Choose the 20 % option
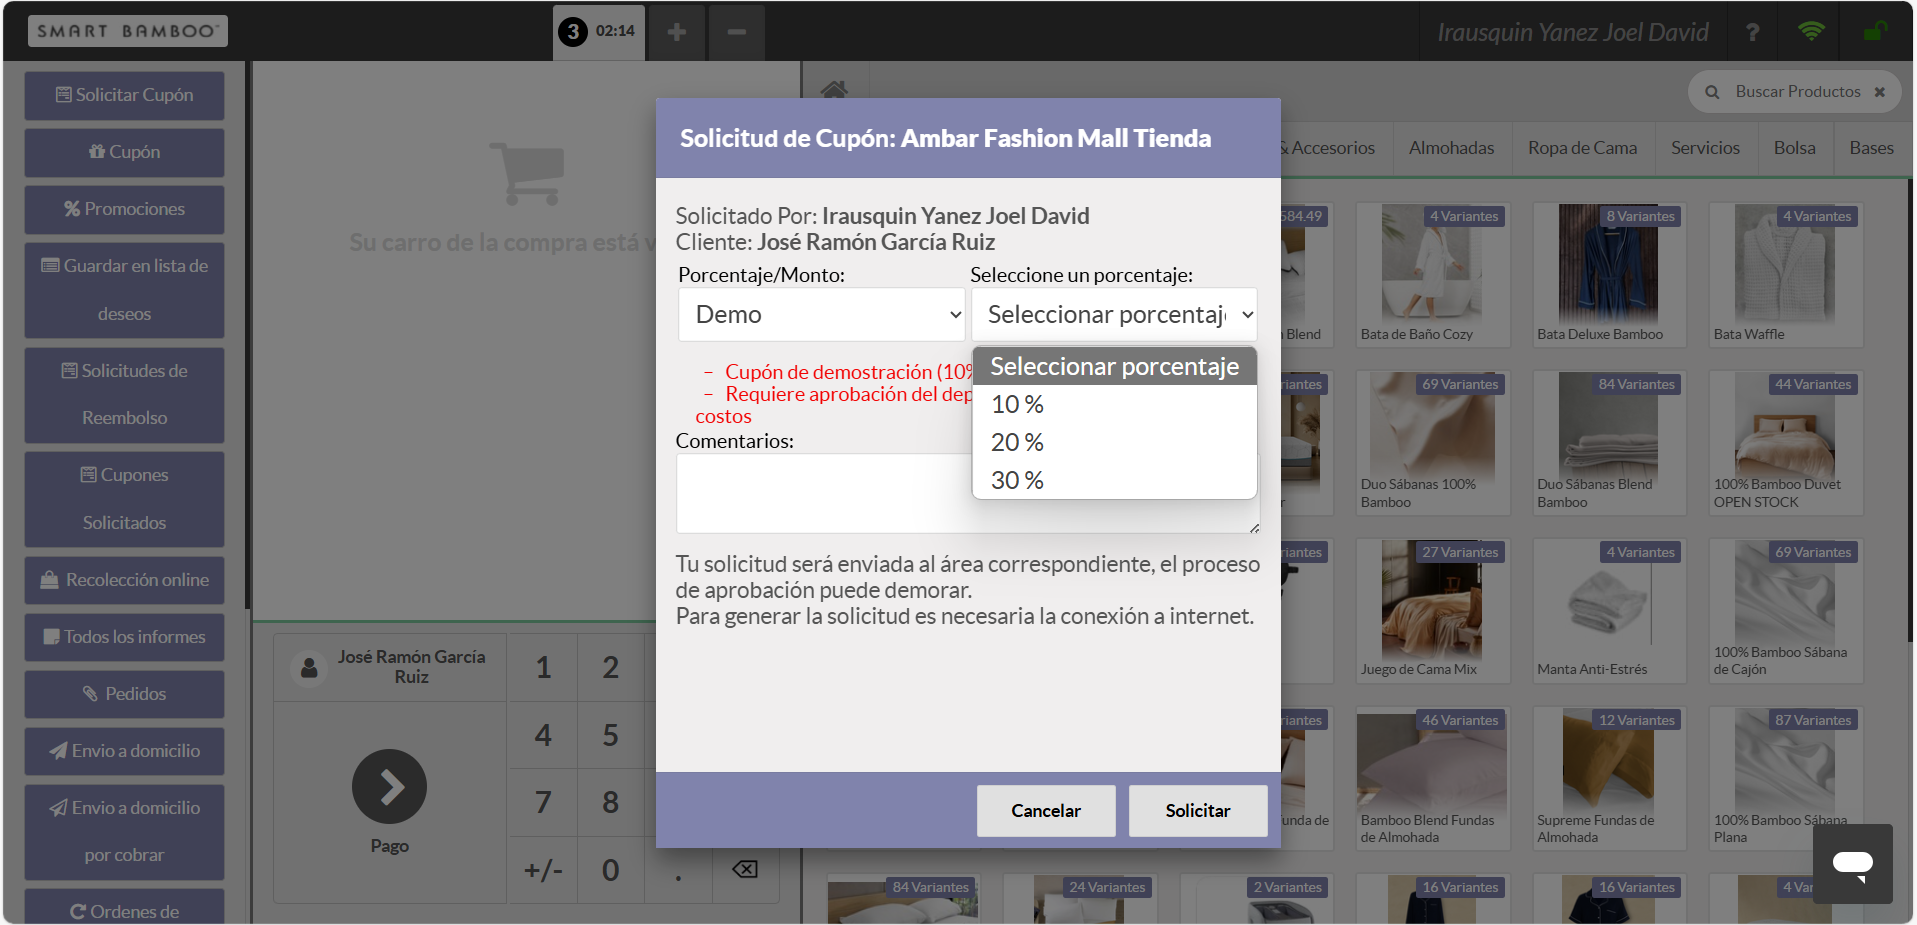This screenshot has height=925, width=1917. (1114, 442)
